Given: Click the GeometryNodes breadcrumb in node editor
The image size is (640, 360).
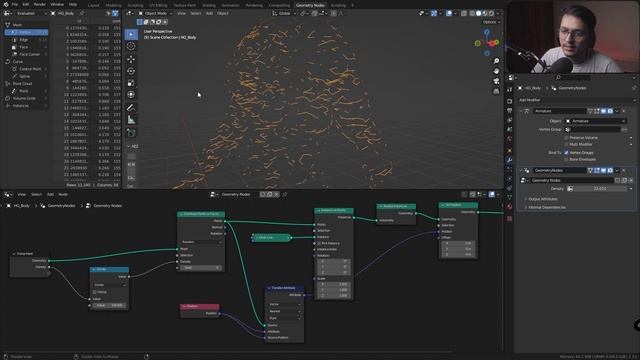Looking at the screenshot, I should [61, 206].
